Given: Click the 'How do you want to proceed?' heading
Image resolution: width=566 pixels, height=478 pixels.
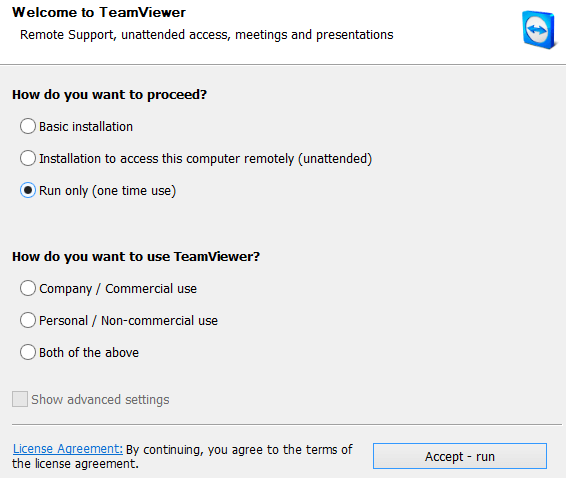Looking at the screenshot, I should 109,95.
